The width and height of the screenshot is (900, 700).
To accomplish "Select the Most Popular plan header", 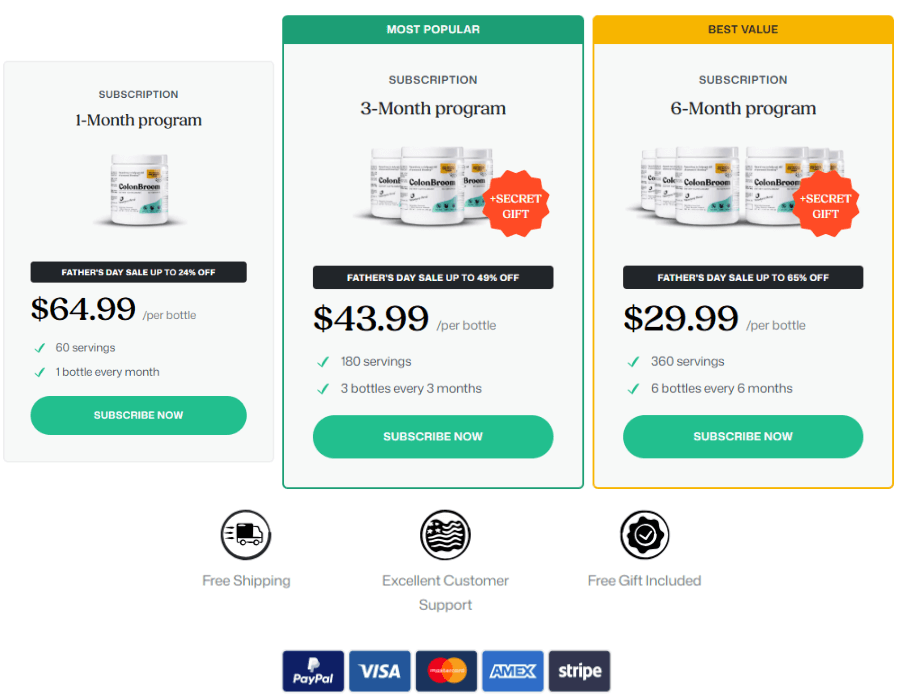I will pos(433,30).
